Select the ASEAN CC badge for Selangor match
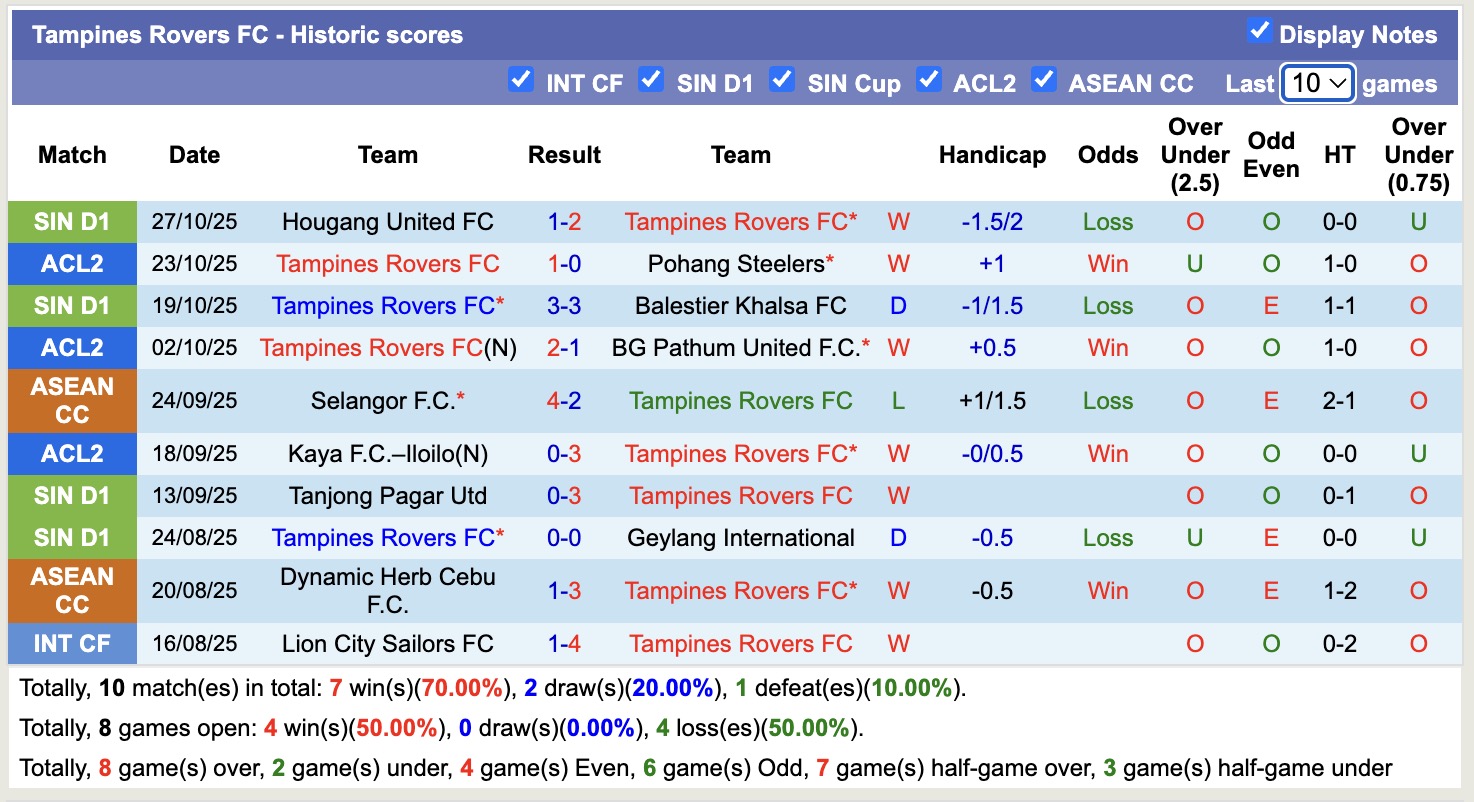Image resolution: width=1474 pixels, height=802 pixels. [72, 401]
